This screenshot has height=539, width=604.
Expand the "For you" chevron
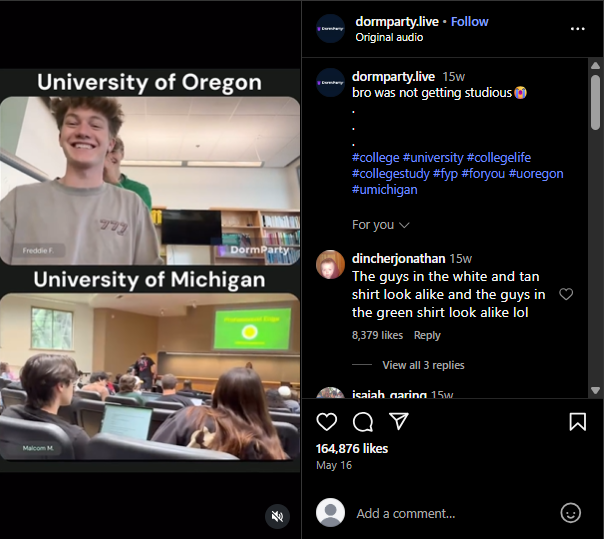[404, 225]
